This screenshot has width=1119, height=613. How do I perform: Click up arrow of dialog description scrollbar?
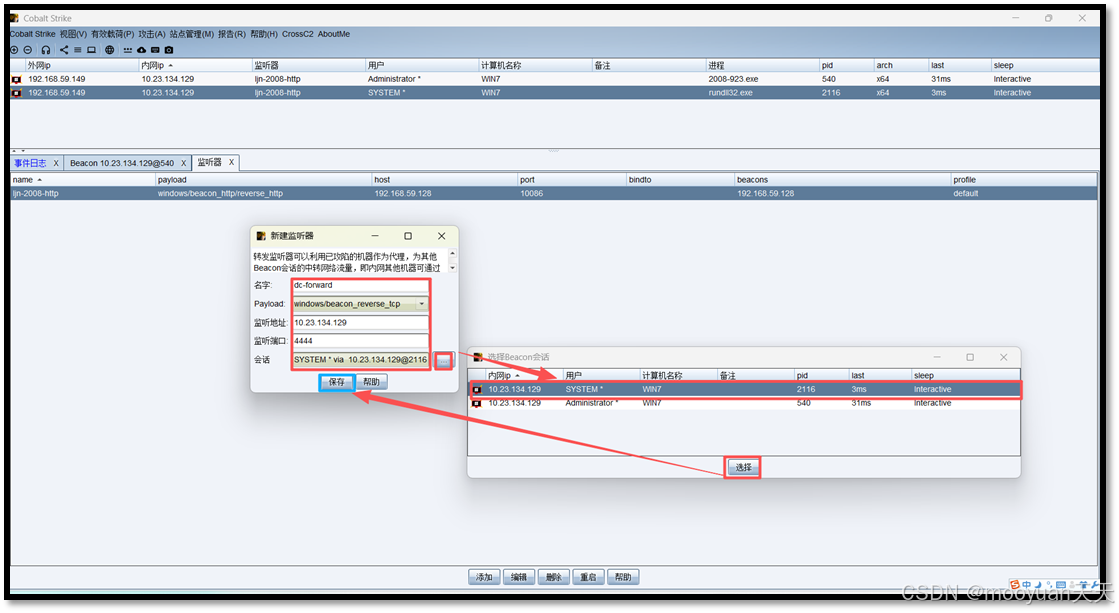coord(452,254)
